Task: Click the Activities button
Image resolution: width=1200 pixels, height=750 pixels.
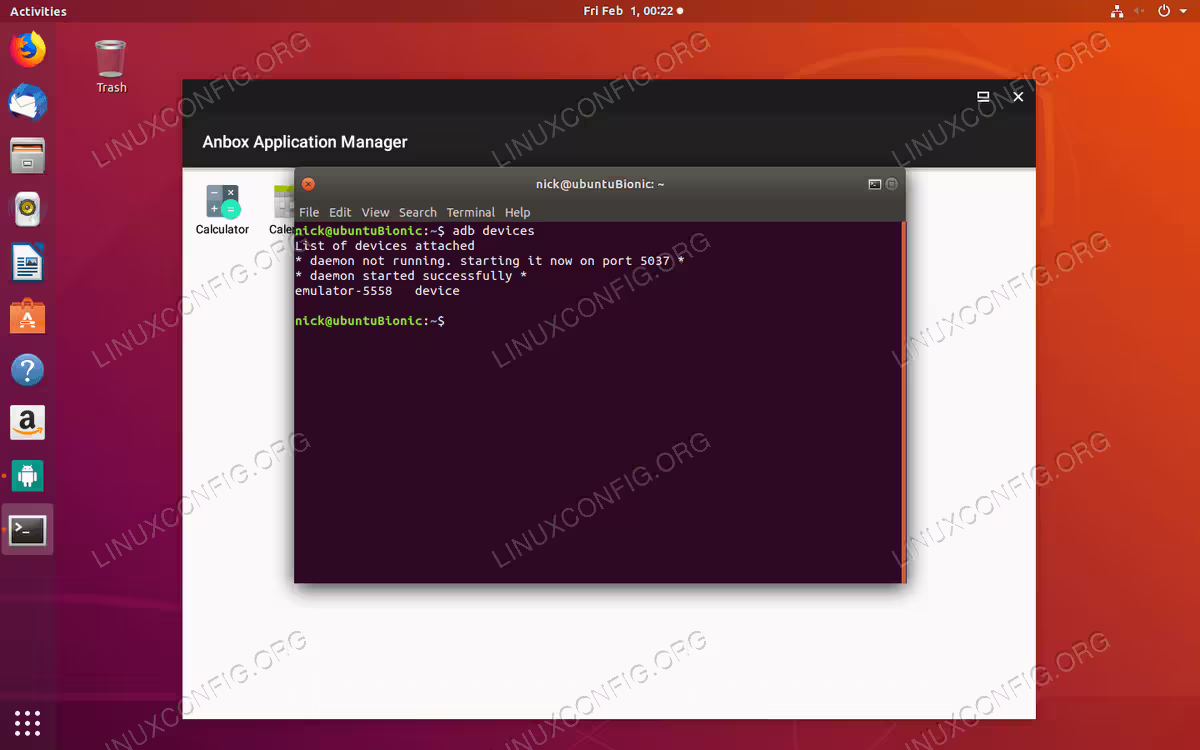Action: (38, 11)
